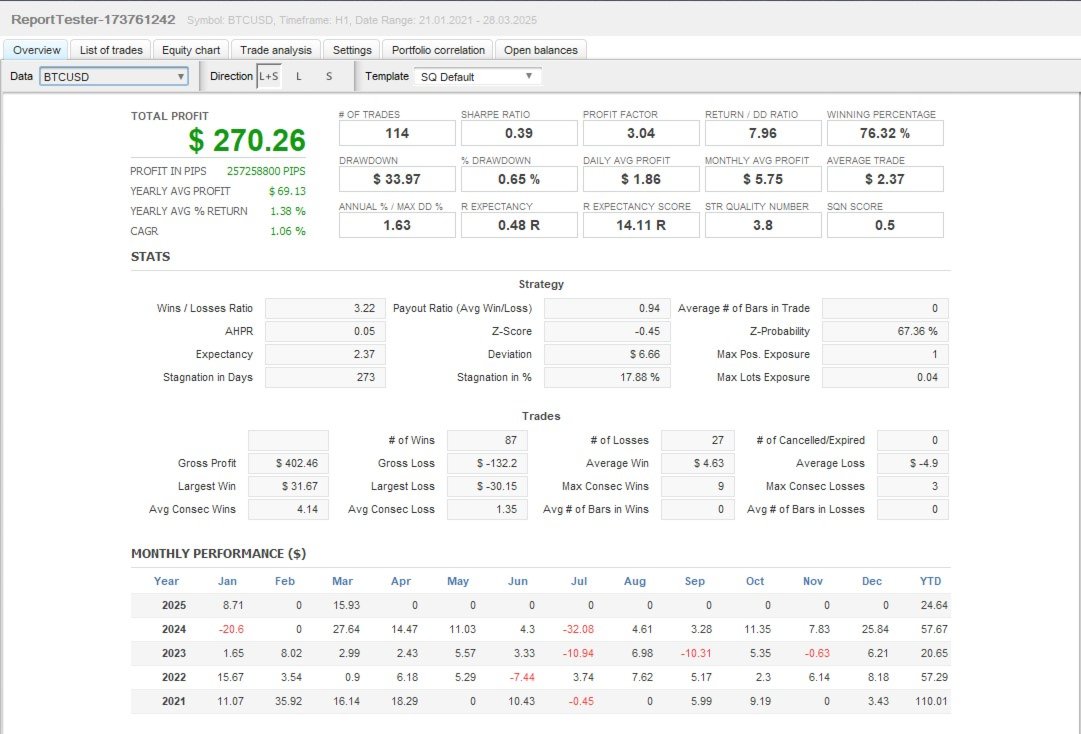Click the Winning Percentage box showing 76.32 %
The width and height of the screenshot is (1081, 734).
(885, 133)
